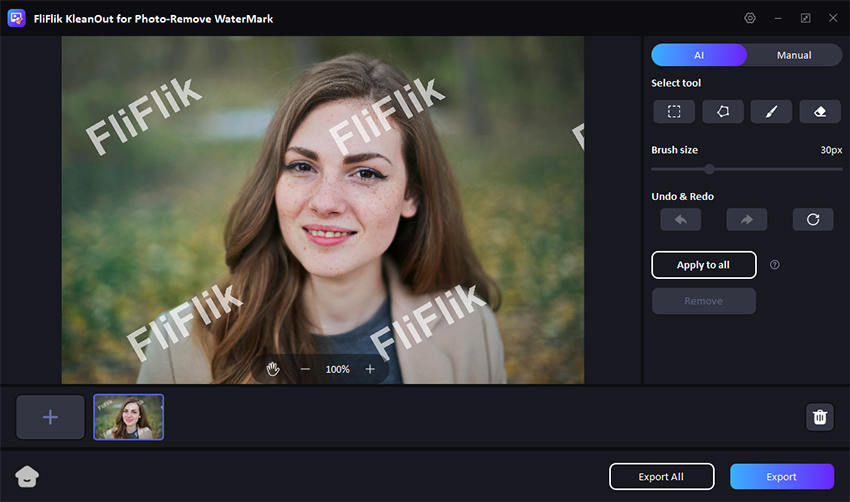Viewport: 850px width, 502px height.
Task: Switch to the Manual mode tab
Action: [794, 55]
